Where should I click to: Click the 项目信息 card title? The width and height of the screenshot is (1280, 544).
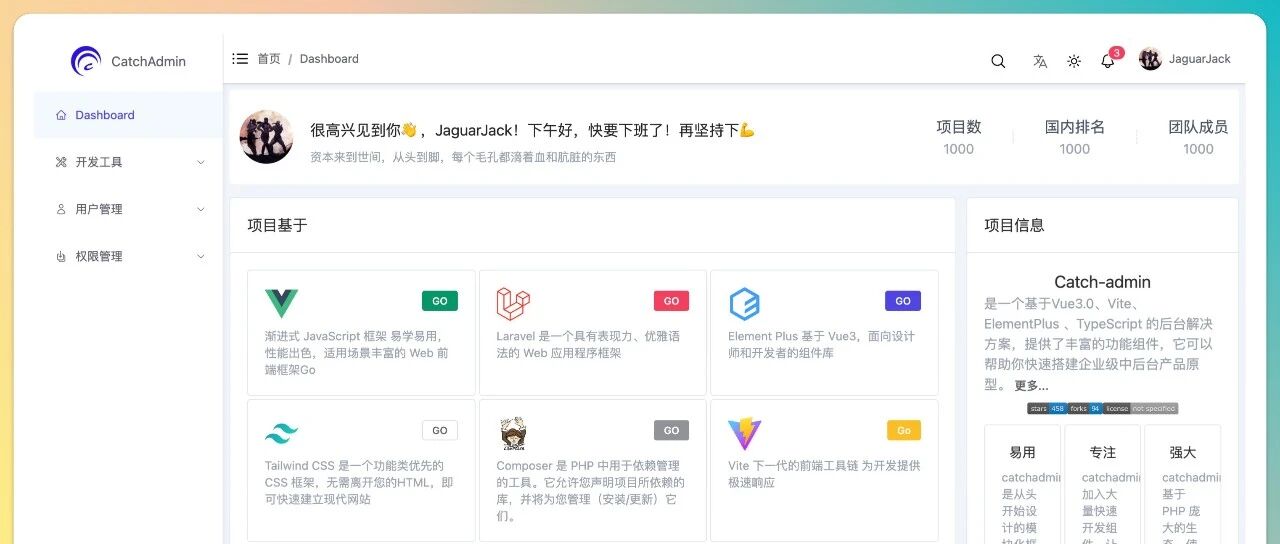pyautogui.click(x=1015, y=225)
